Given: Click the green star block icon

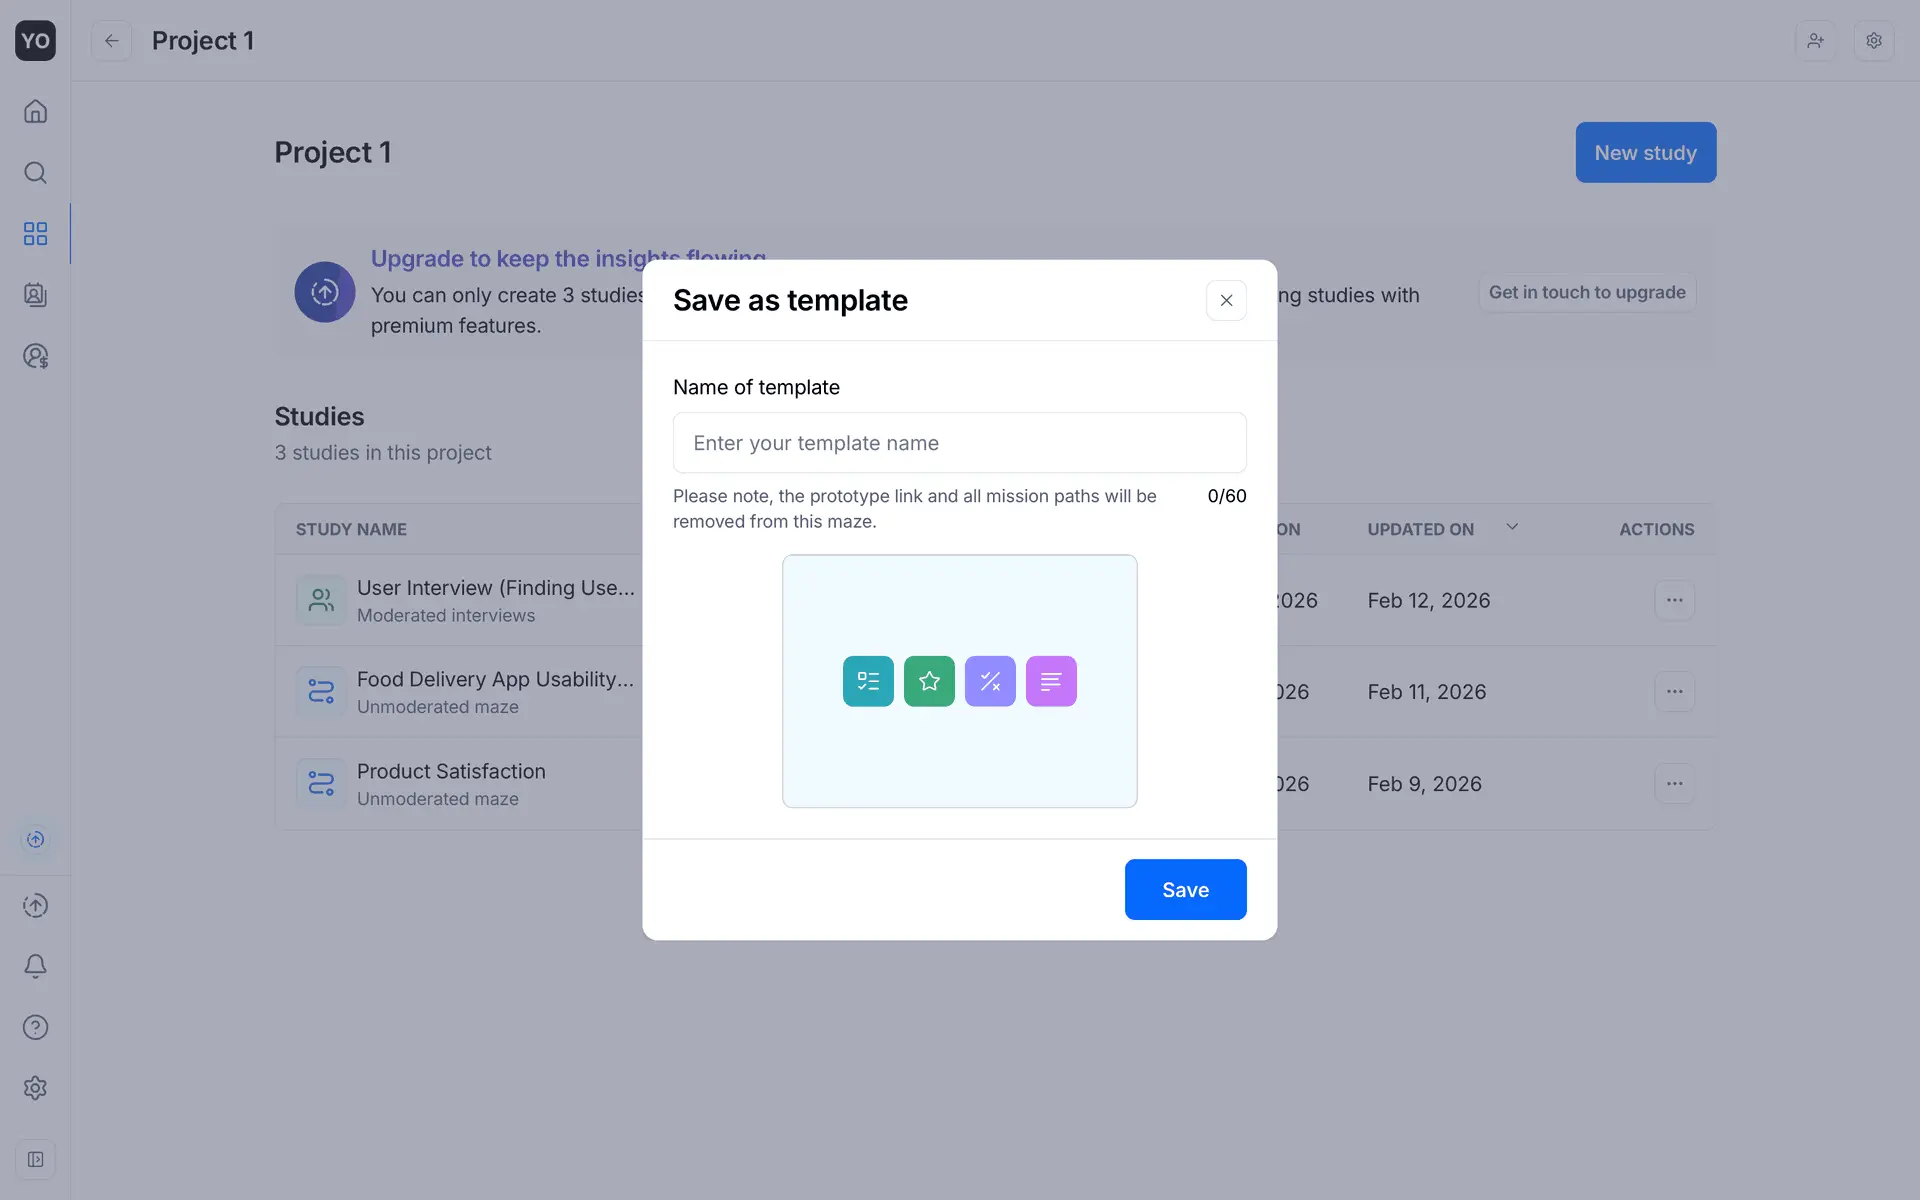Looking at the screenshot, I should (929, 681).
